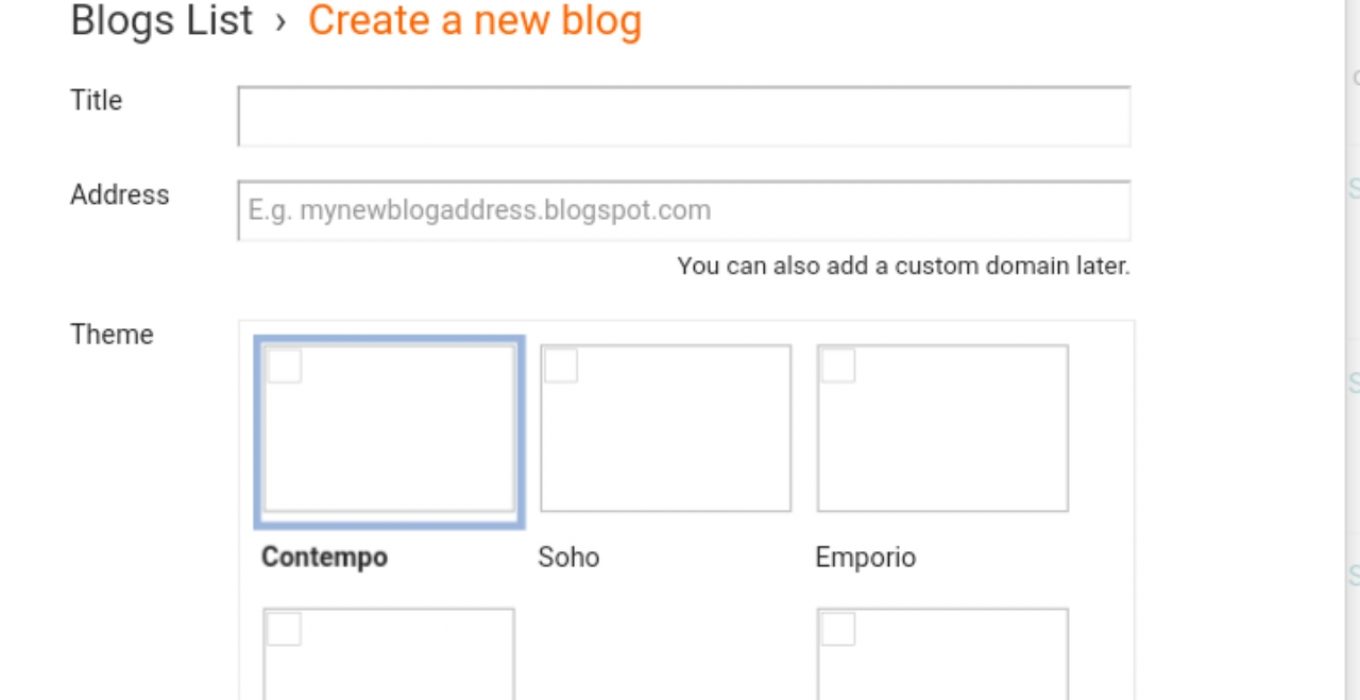Select the theme thumbnail below Emporio
The image size is (1360, 700).
click(x=943, y=654)
